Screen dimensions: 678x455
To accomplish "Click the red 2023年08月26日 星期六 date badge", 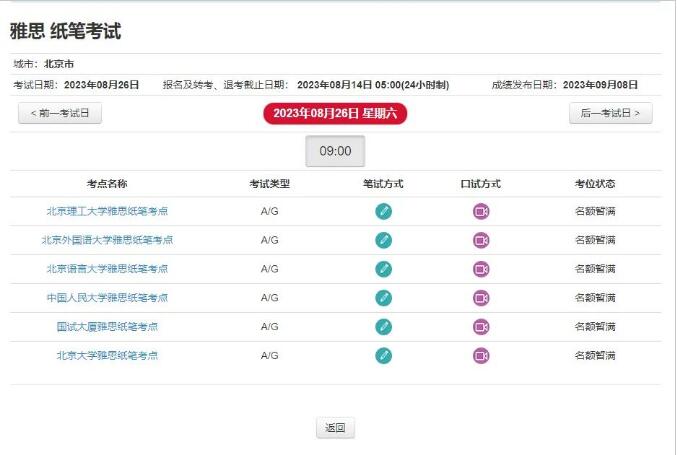I will click(x=335, y=113).
